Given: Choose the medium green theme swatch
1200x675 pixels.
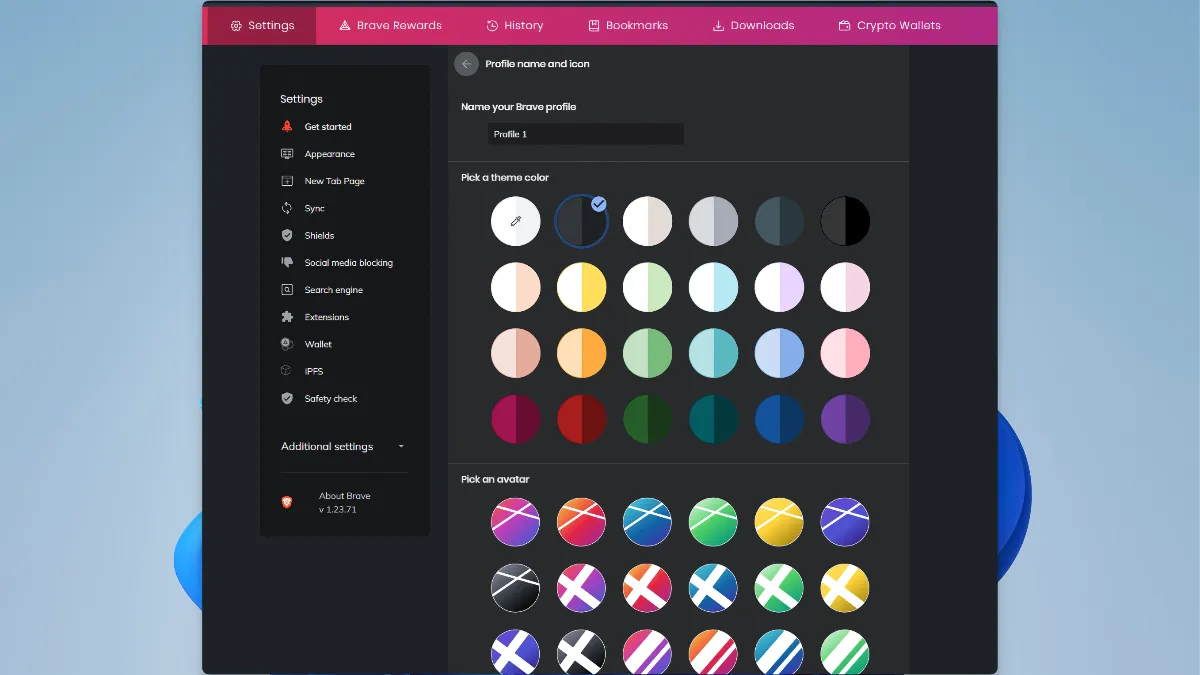Looking at the screenshot, I should point(648,353).
